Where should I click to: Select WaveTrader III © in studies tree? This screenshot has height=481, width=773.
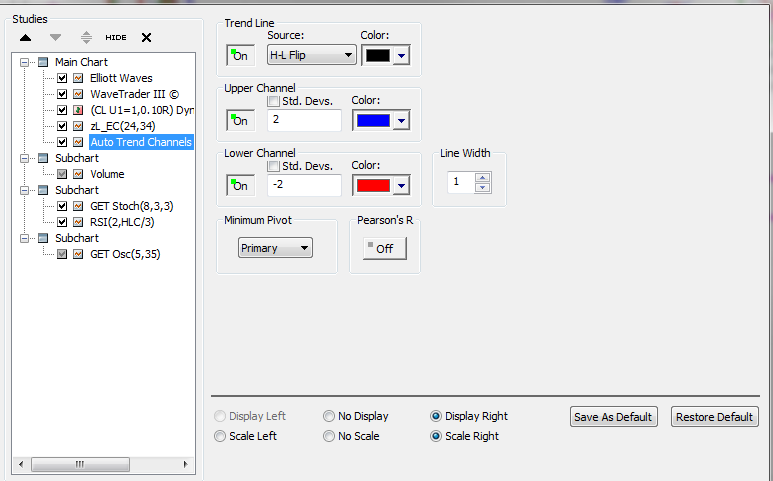(x=135, y=94)
